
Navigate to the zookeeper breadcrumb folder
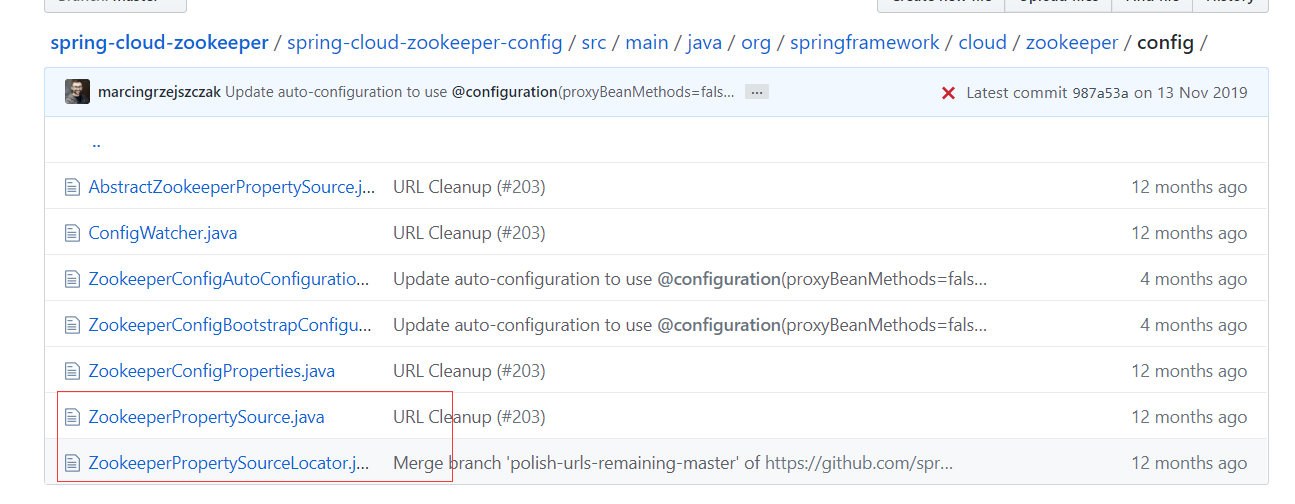(1072, 43)
